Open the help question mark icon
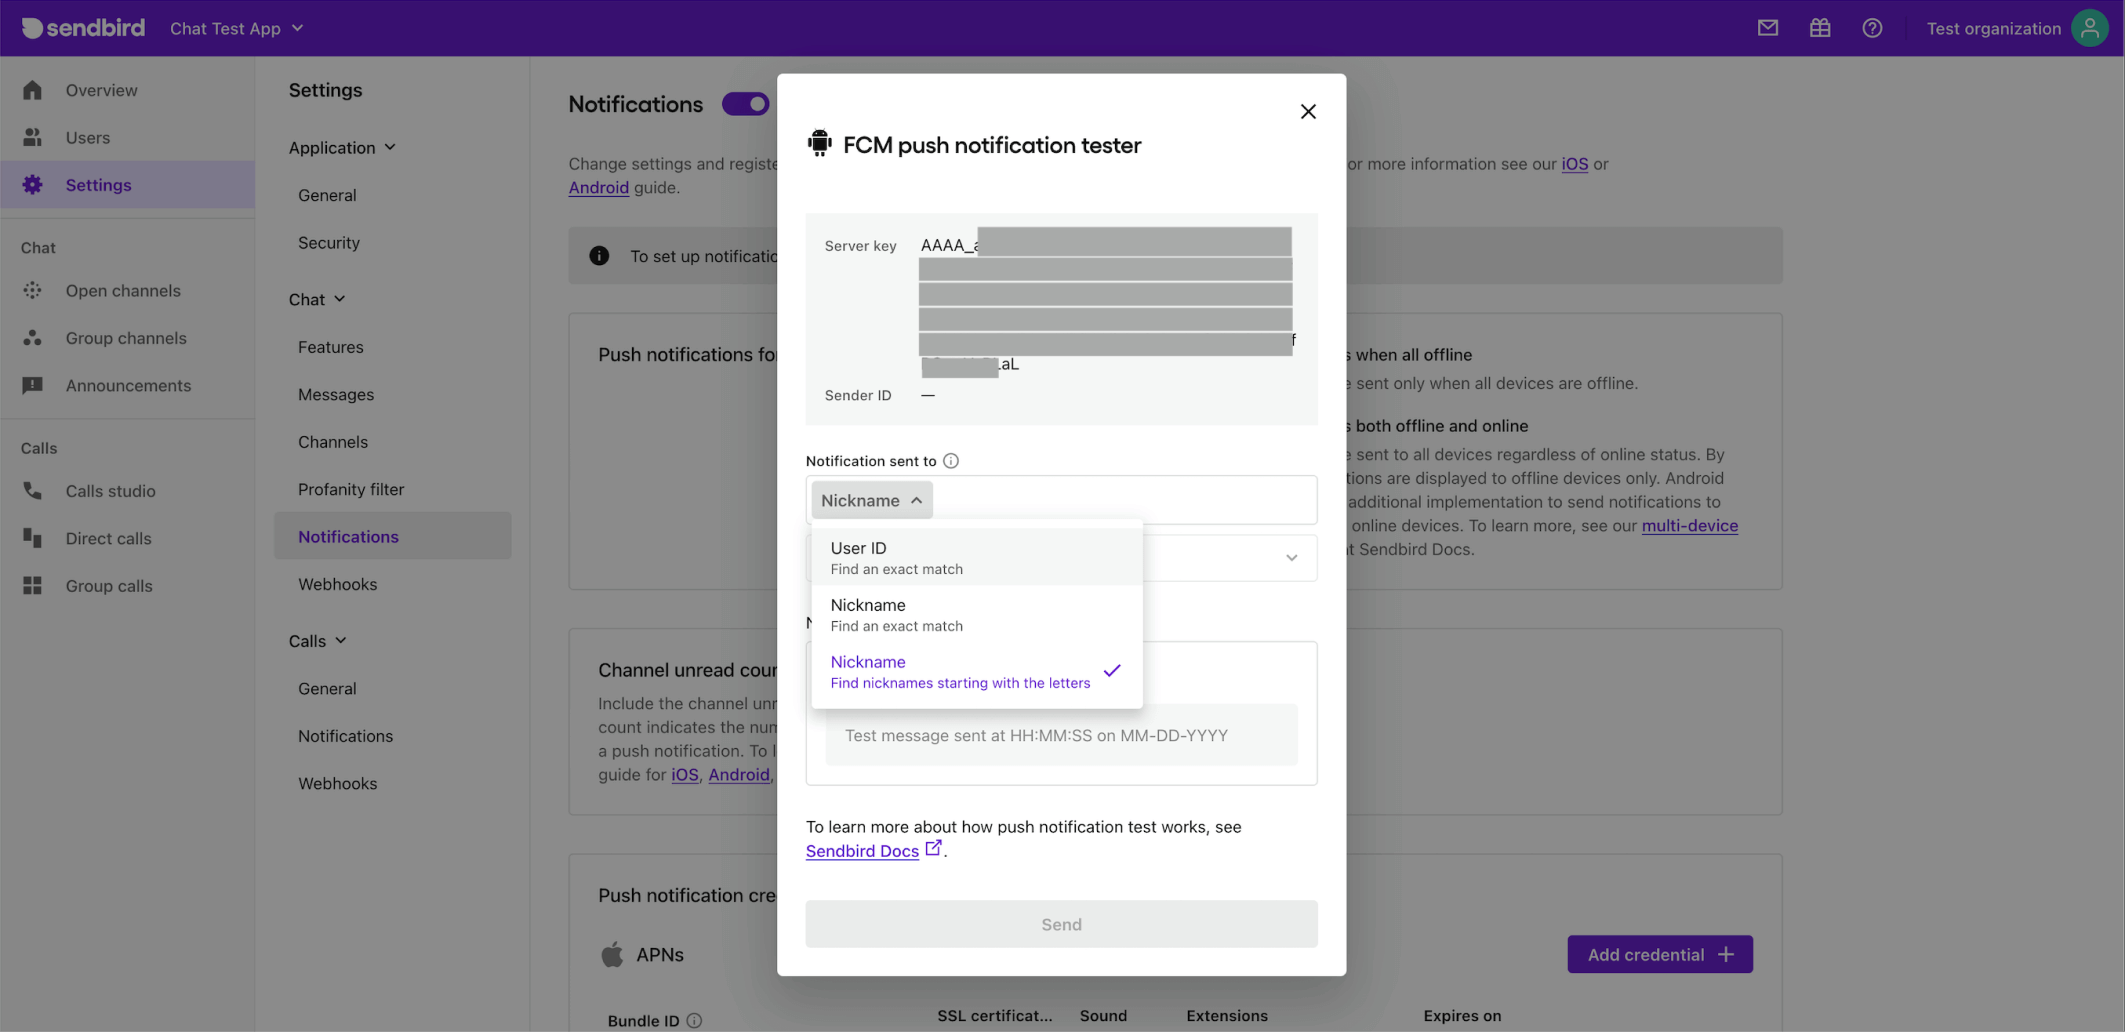Image resolution: width=2125 pixels, height=1032 pixels. (x=1872, y=28)
